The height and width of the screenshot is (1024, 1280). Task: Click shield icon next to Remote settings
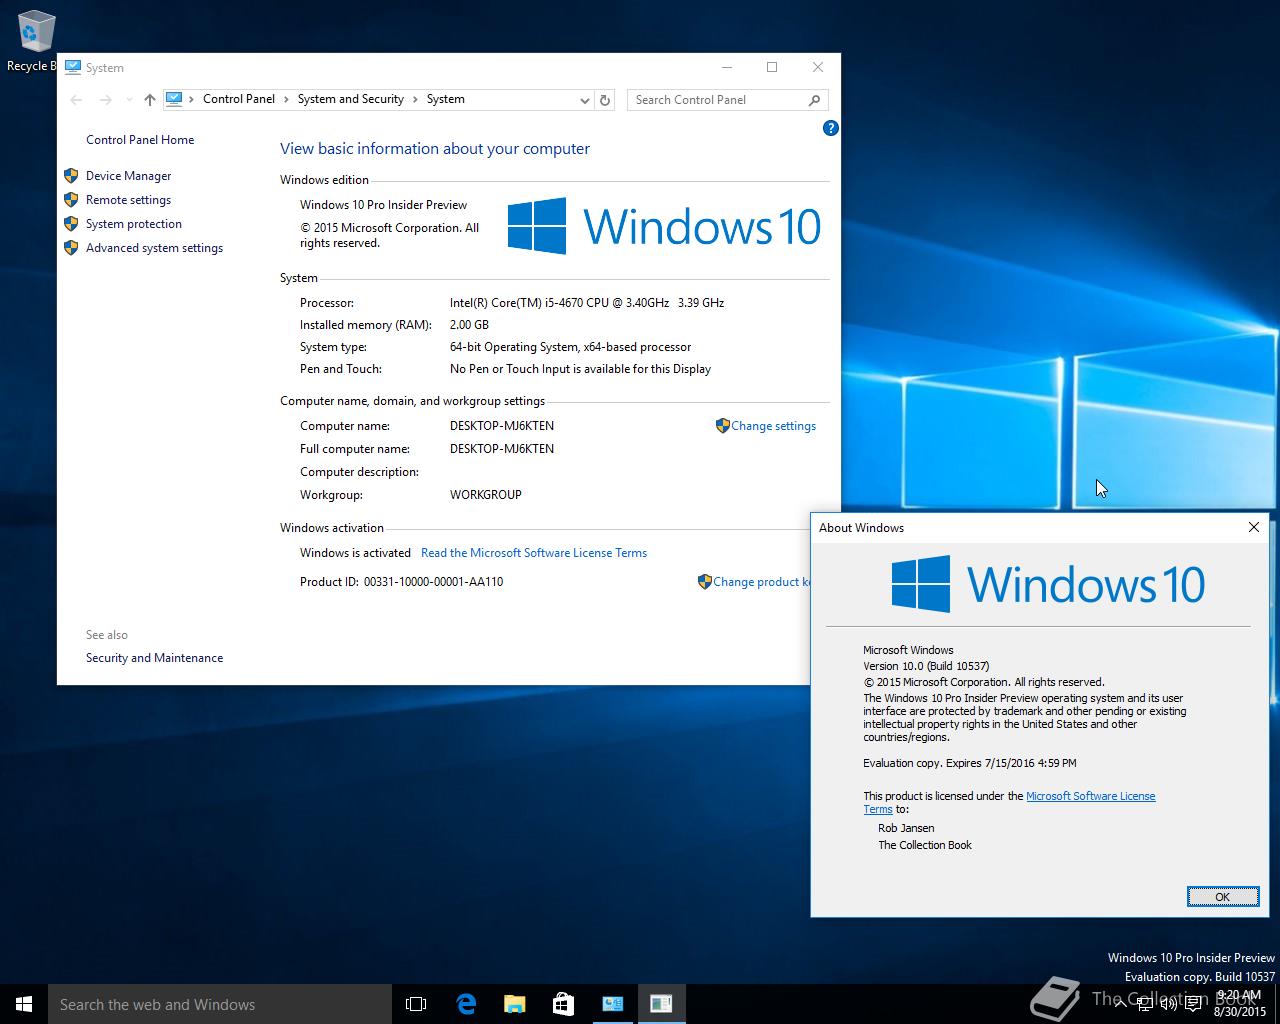coord(71,200)
